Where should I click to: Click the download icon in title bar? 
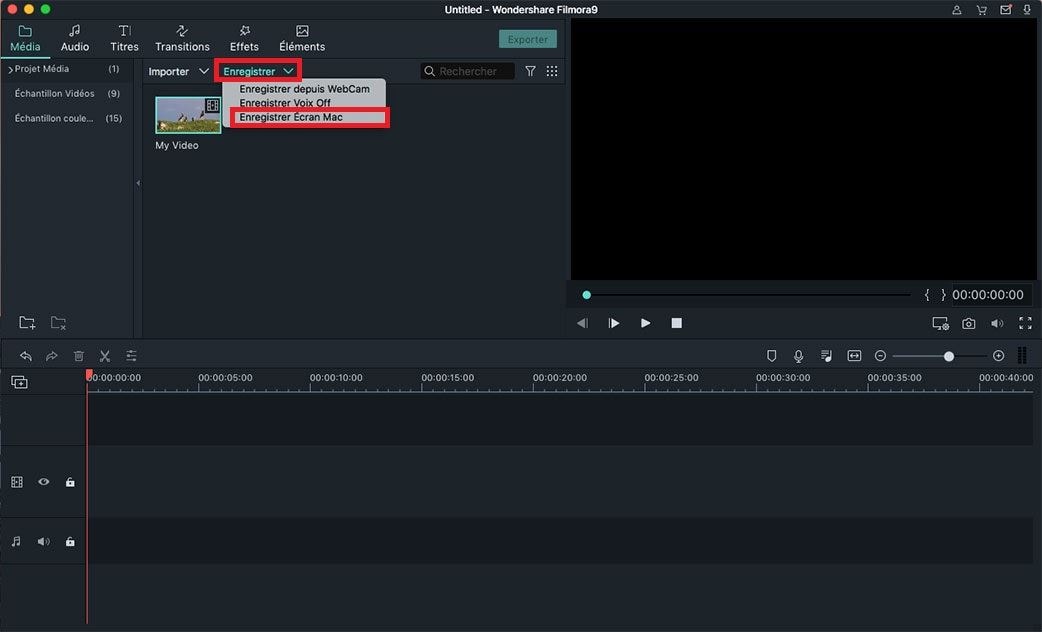click(1027, 9)
